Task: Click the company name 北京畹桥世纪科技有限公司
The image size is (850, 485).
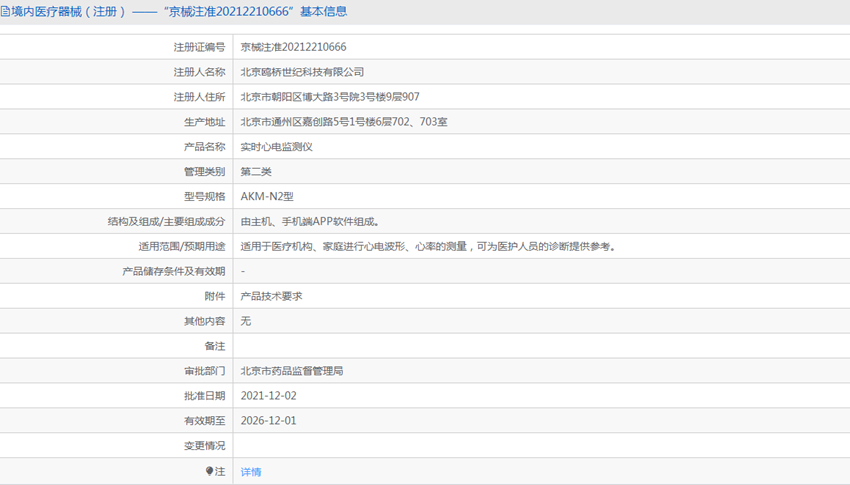Action: (x=302, y=72)
